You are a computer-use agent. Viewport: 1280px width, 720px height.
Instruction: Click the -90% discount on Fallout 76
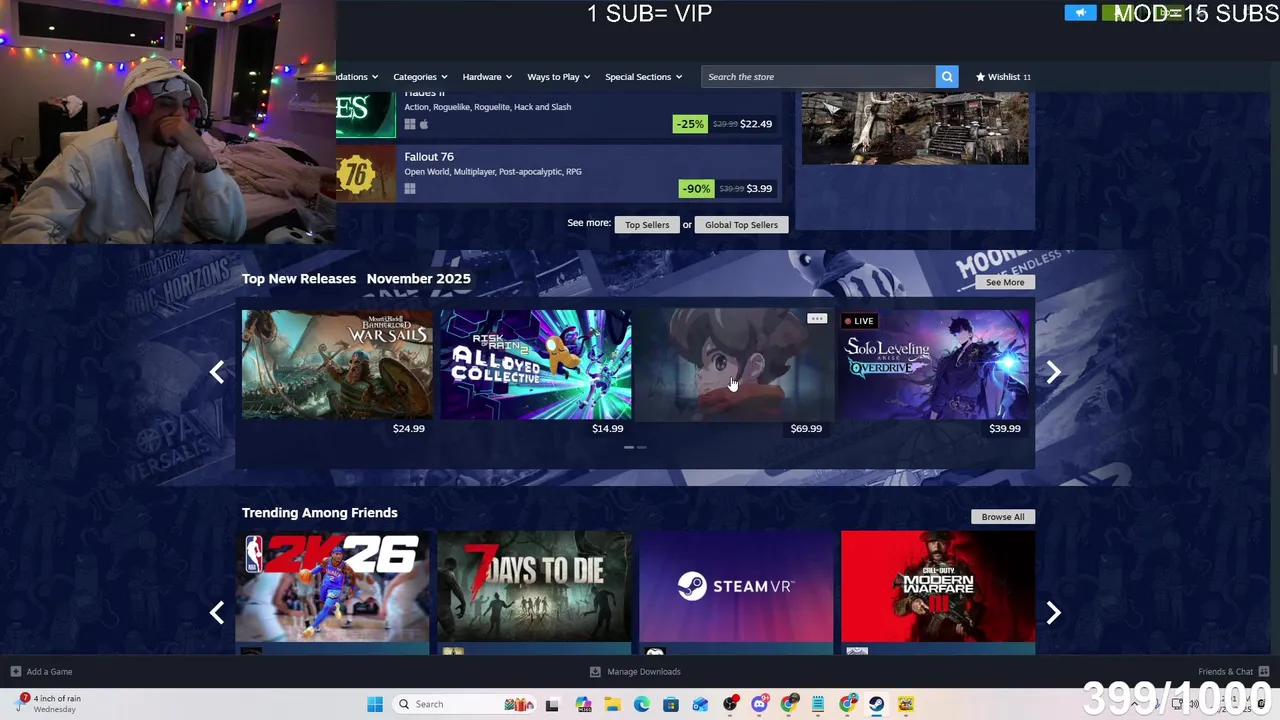[696, 188]
